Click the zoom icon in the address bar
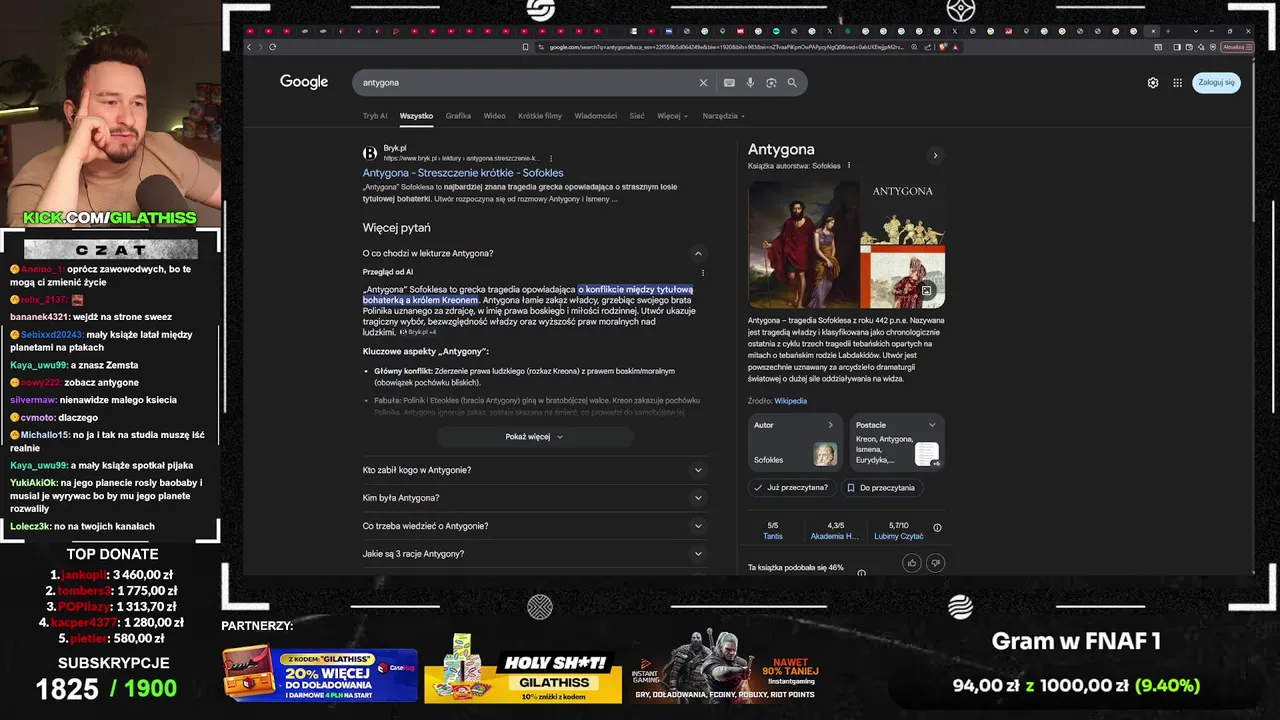Image resolution: width=1280 pixels, height=720 pixels. [913, 47]
